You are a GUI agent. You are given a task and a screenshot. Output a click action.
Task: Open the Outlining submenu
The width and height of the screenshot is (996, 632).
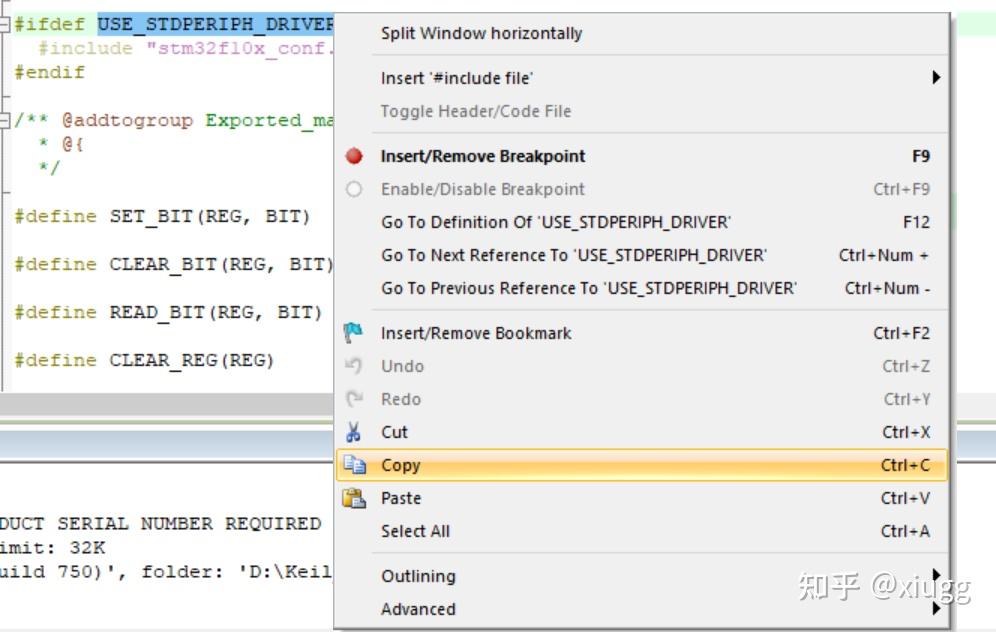pyautogui.click(x=642, y=576)
